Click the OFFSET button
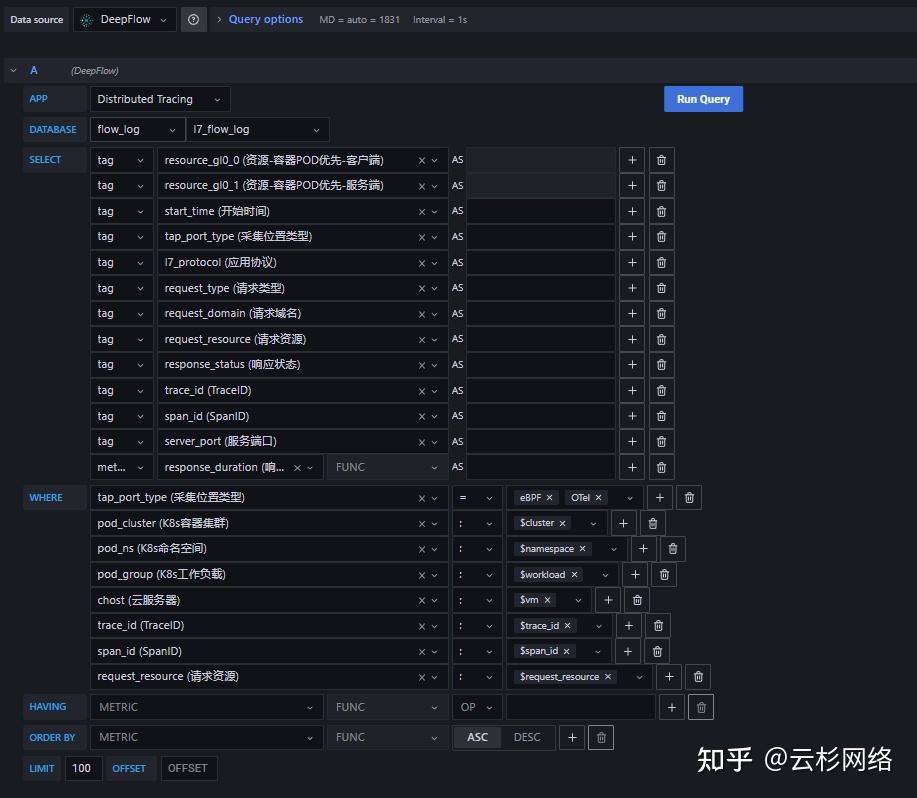The width and height of the screenshot is (917, 798). pyautogui.click(x=188, y=768)
